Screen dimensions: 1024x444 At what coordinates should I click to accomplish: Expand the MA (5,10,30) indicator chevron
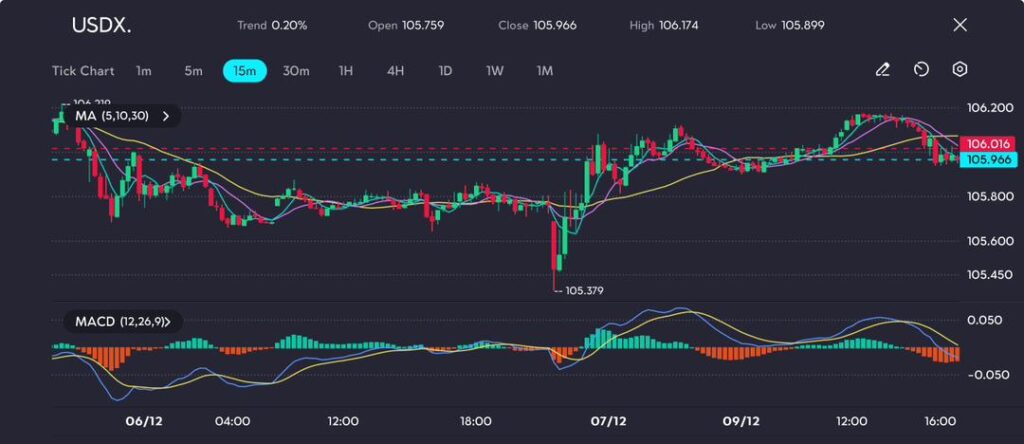coord(166,116)
